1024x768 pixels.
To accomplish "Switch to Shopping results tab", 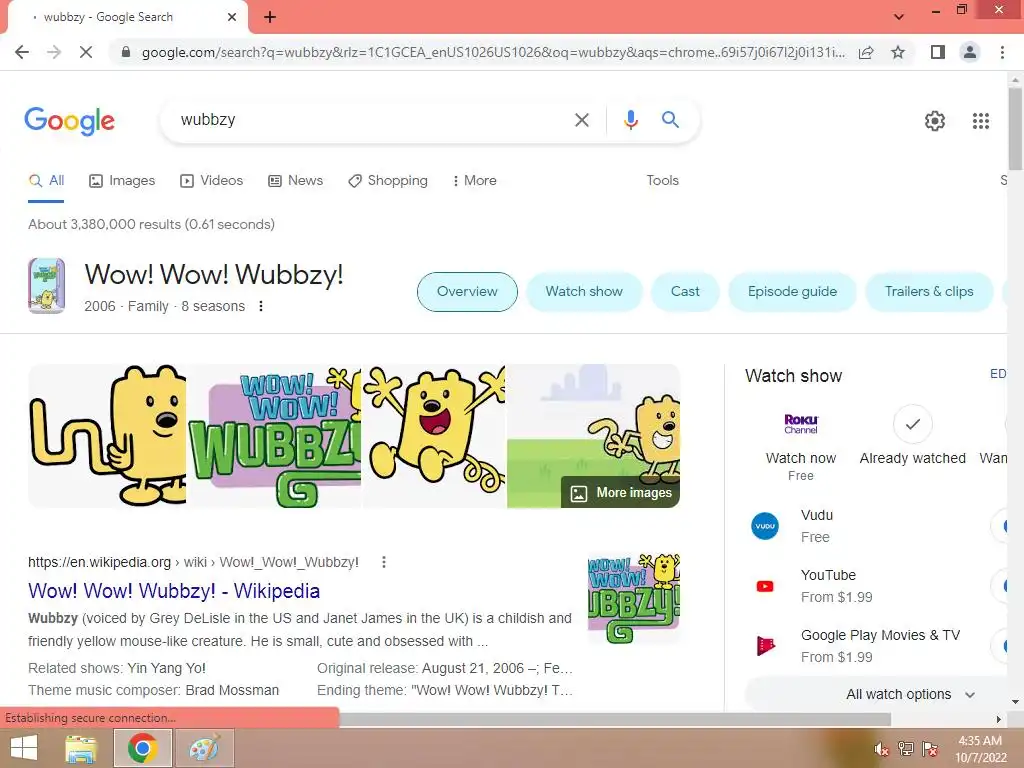I will tap(388, 181).
